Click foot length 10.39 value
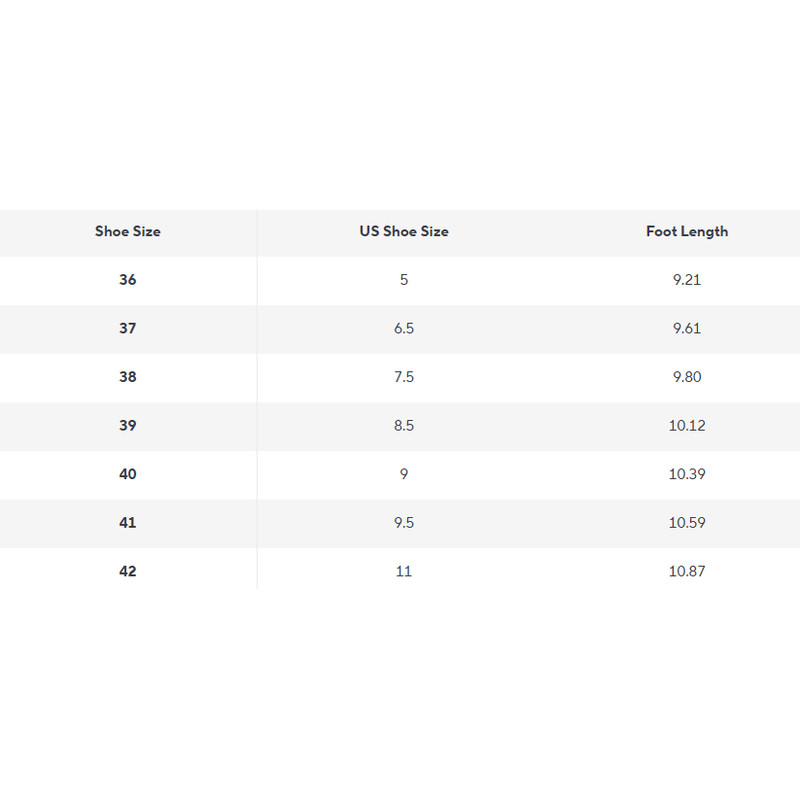Image resolution: width=800 pixels, height=800 pixels. 687,474
